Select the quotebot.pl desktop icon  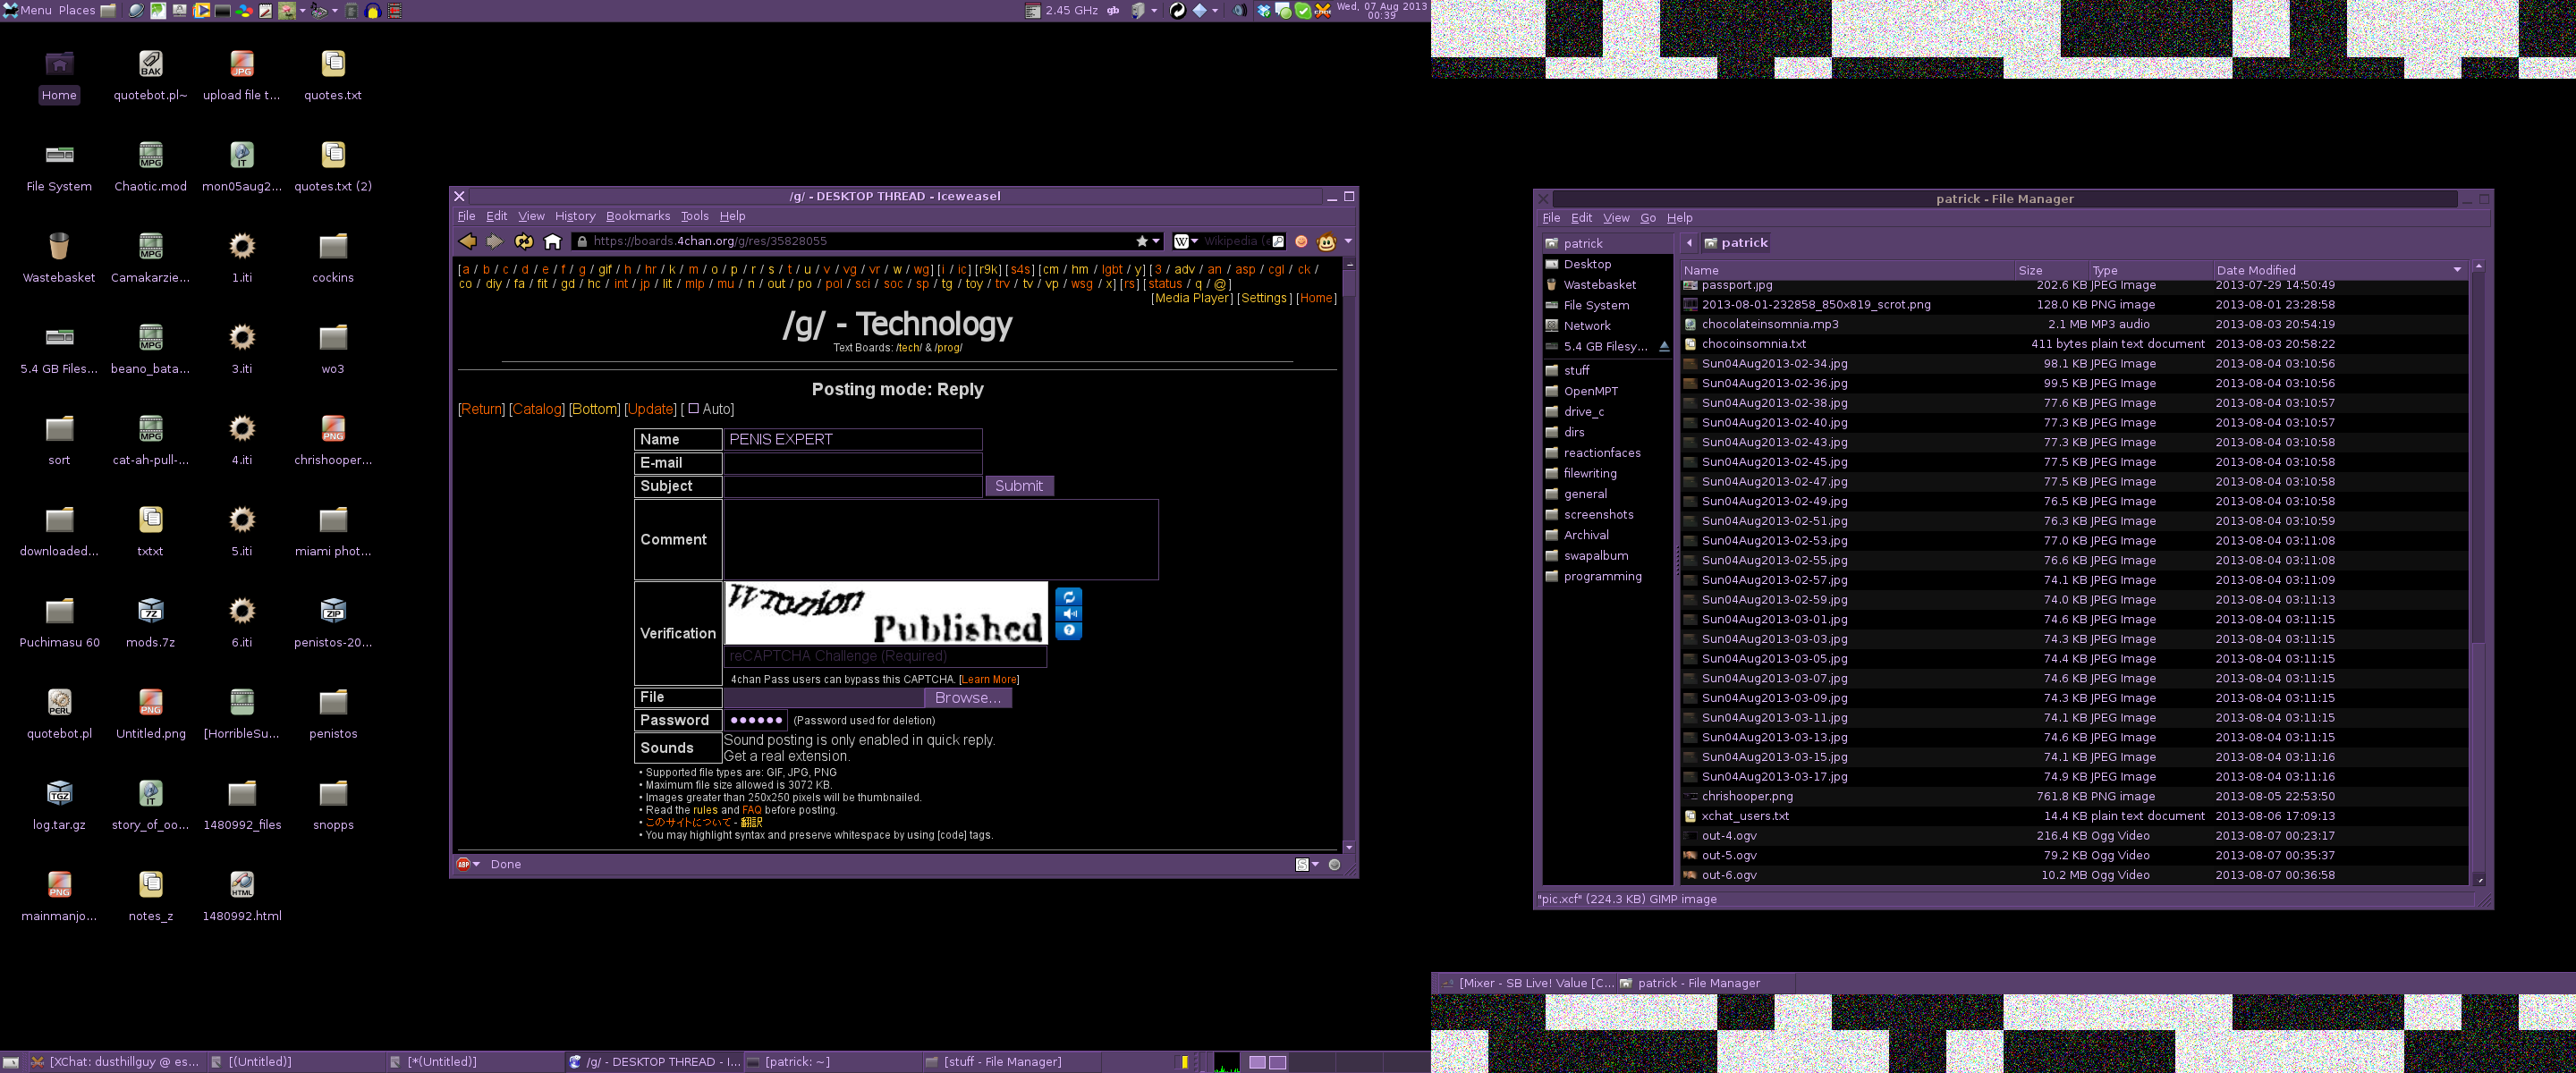(x=59, y=713)
